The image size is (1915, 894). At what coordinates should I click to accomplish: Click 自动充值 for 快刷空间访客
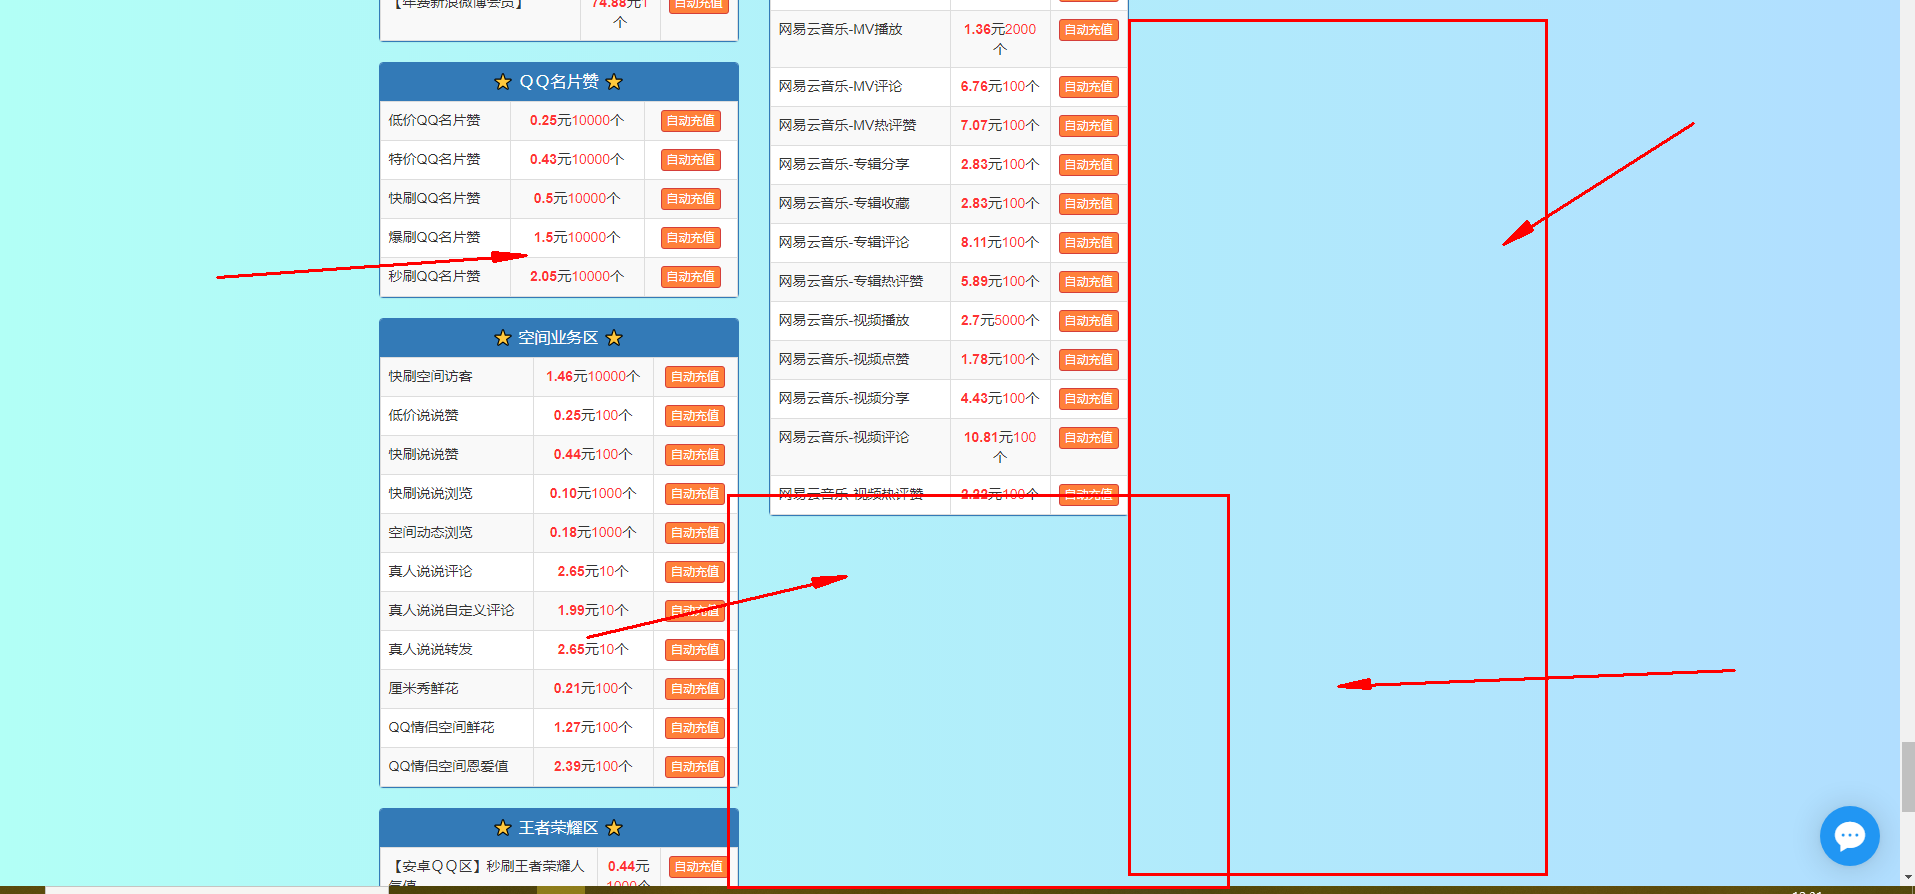pos(695,377)
